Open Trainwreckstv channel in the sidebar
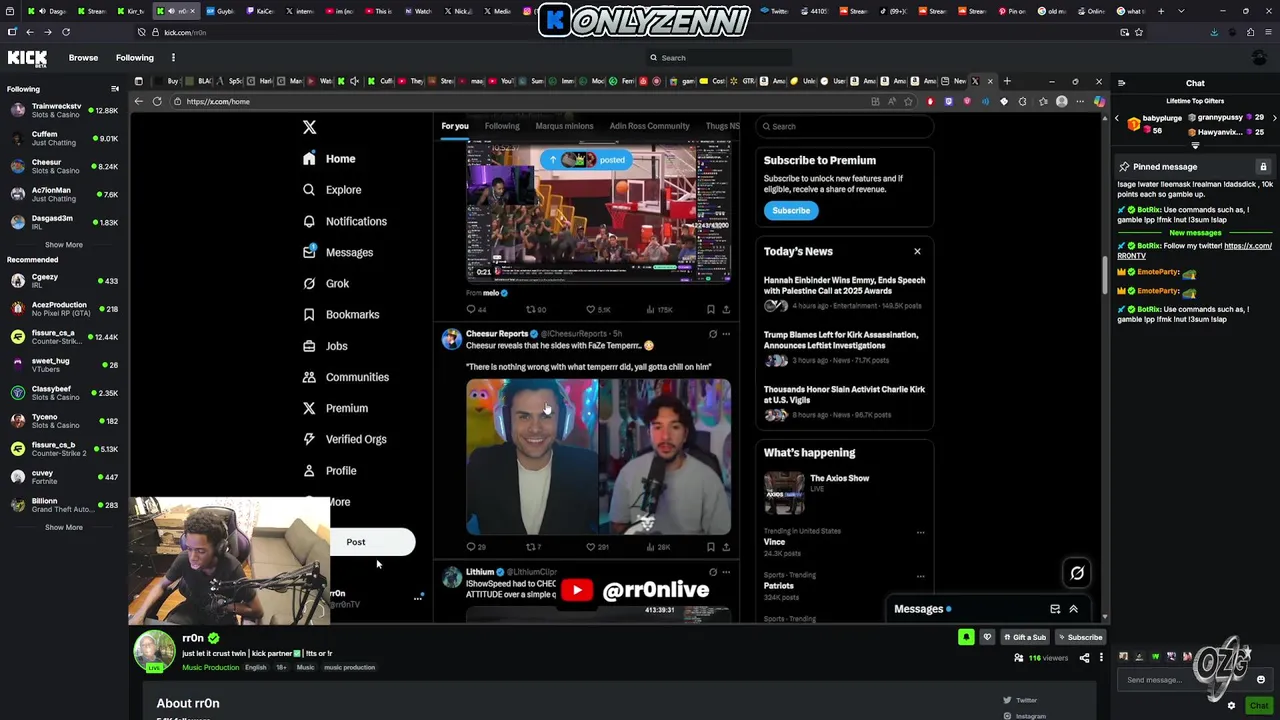Screen dimensions: 1280x720 pos(64,110)
